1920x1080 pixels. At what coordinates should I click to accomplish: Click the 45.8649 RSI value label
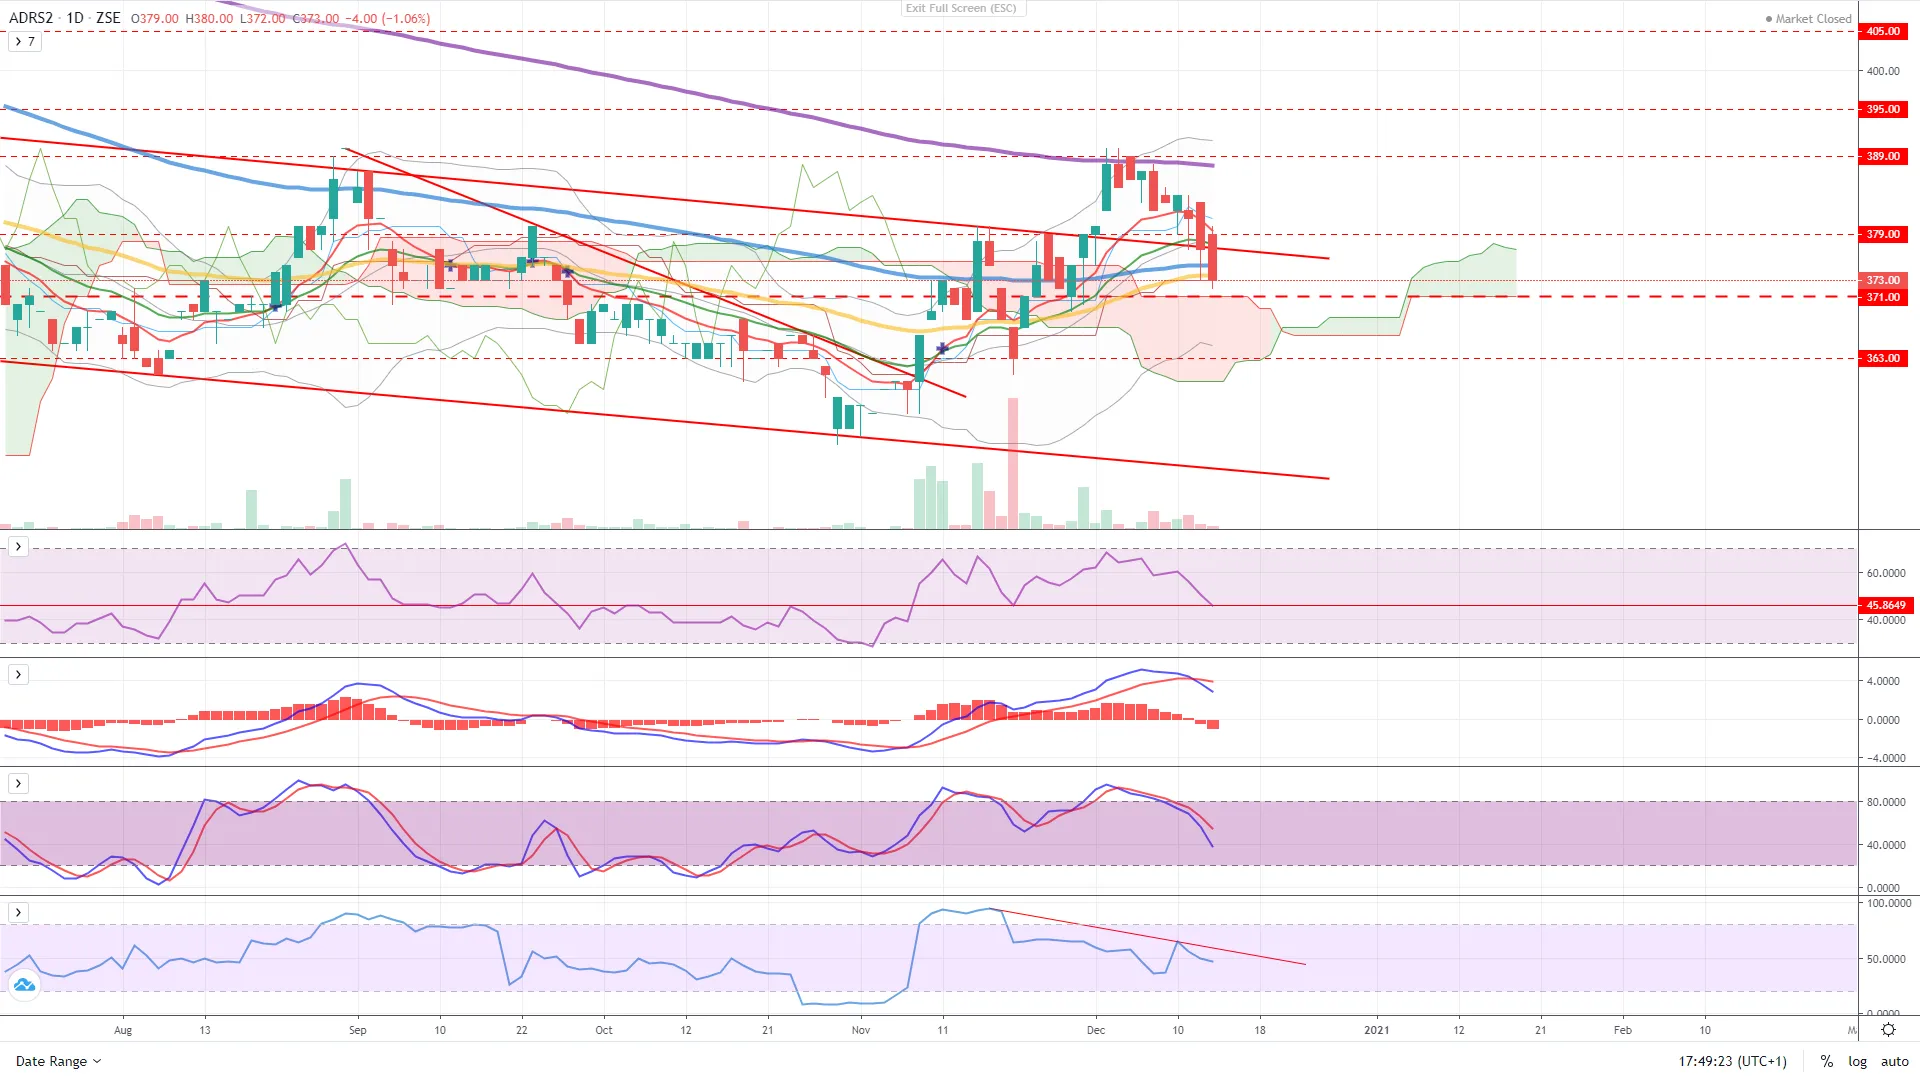pos(1886,605)
